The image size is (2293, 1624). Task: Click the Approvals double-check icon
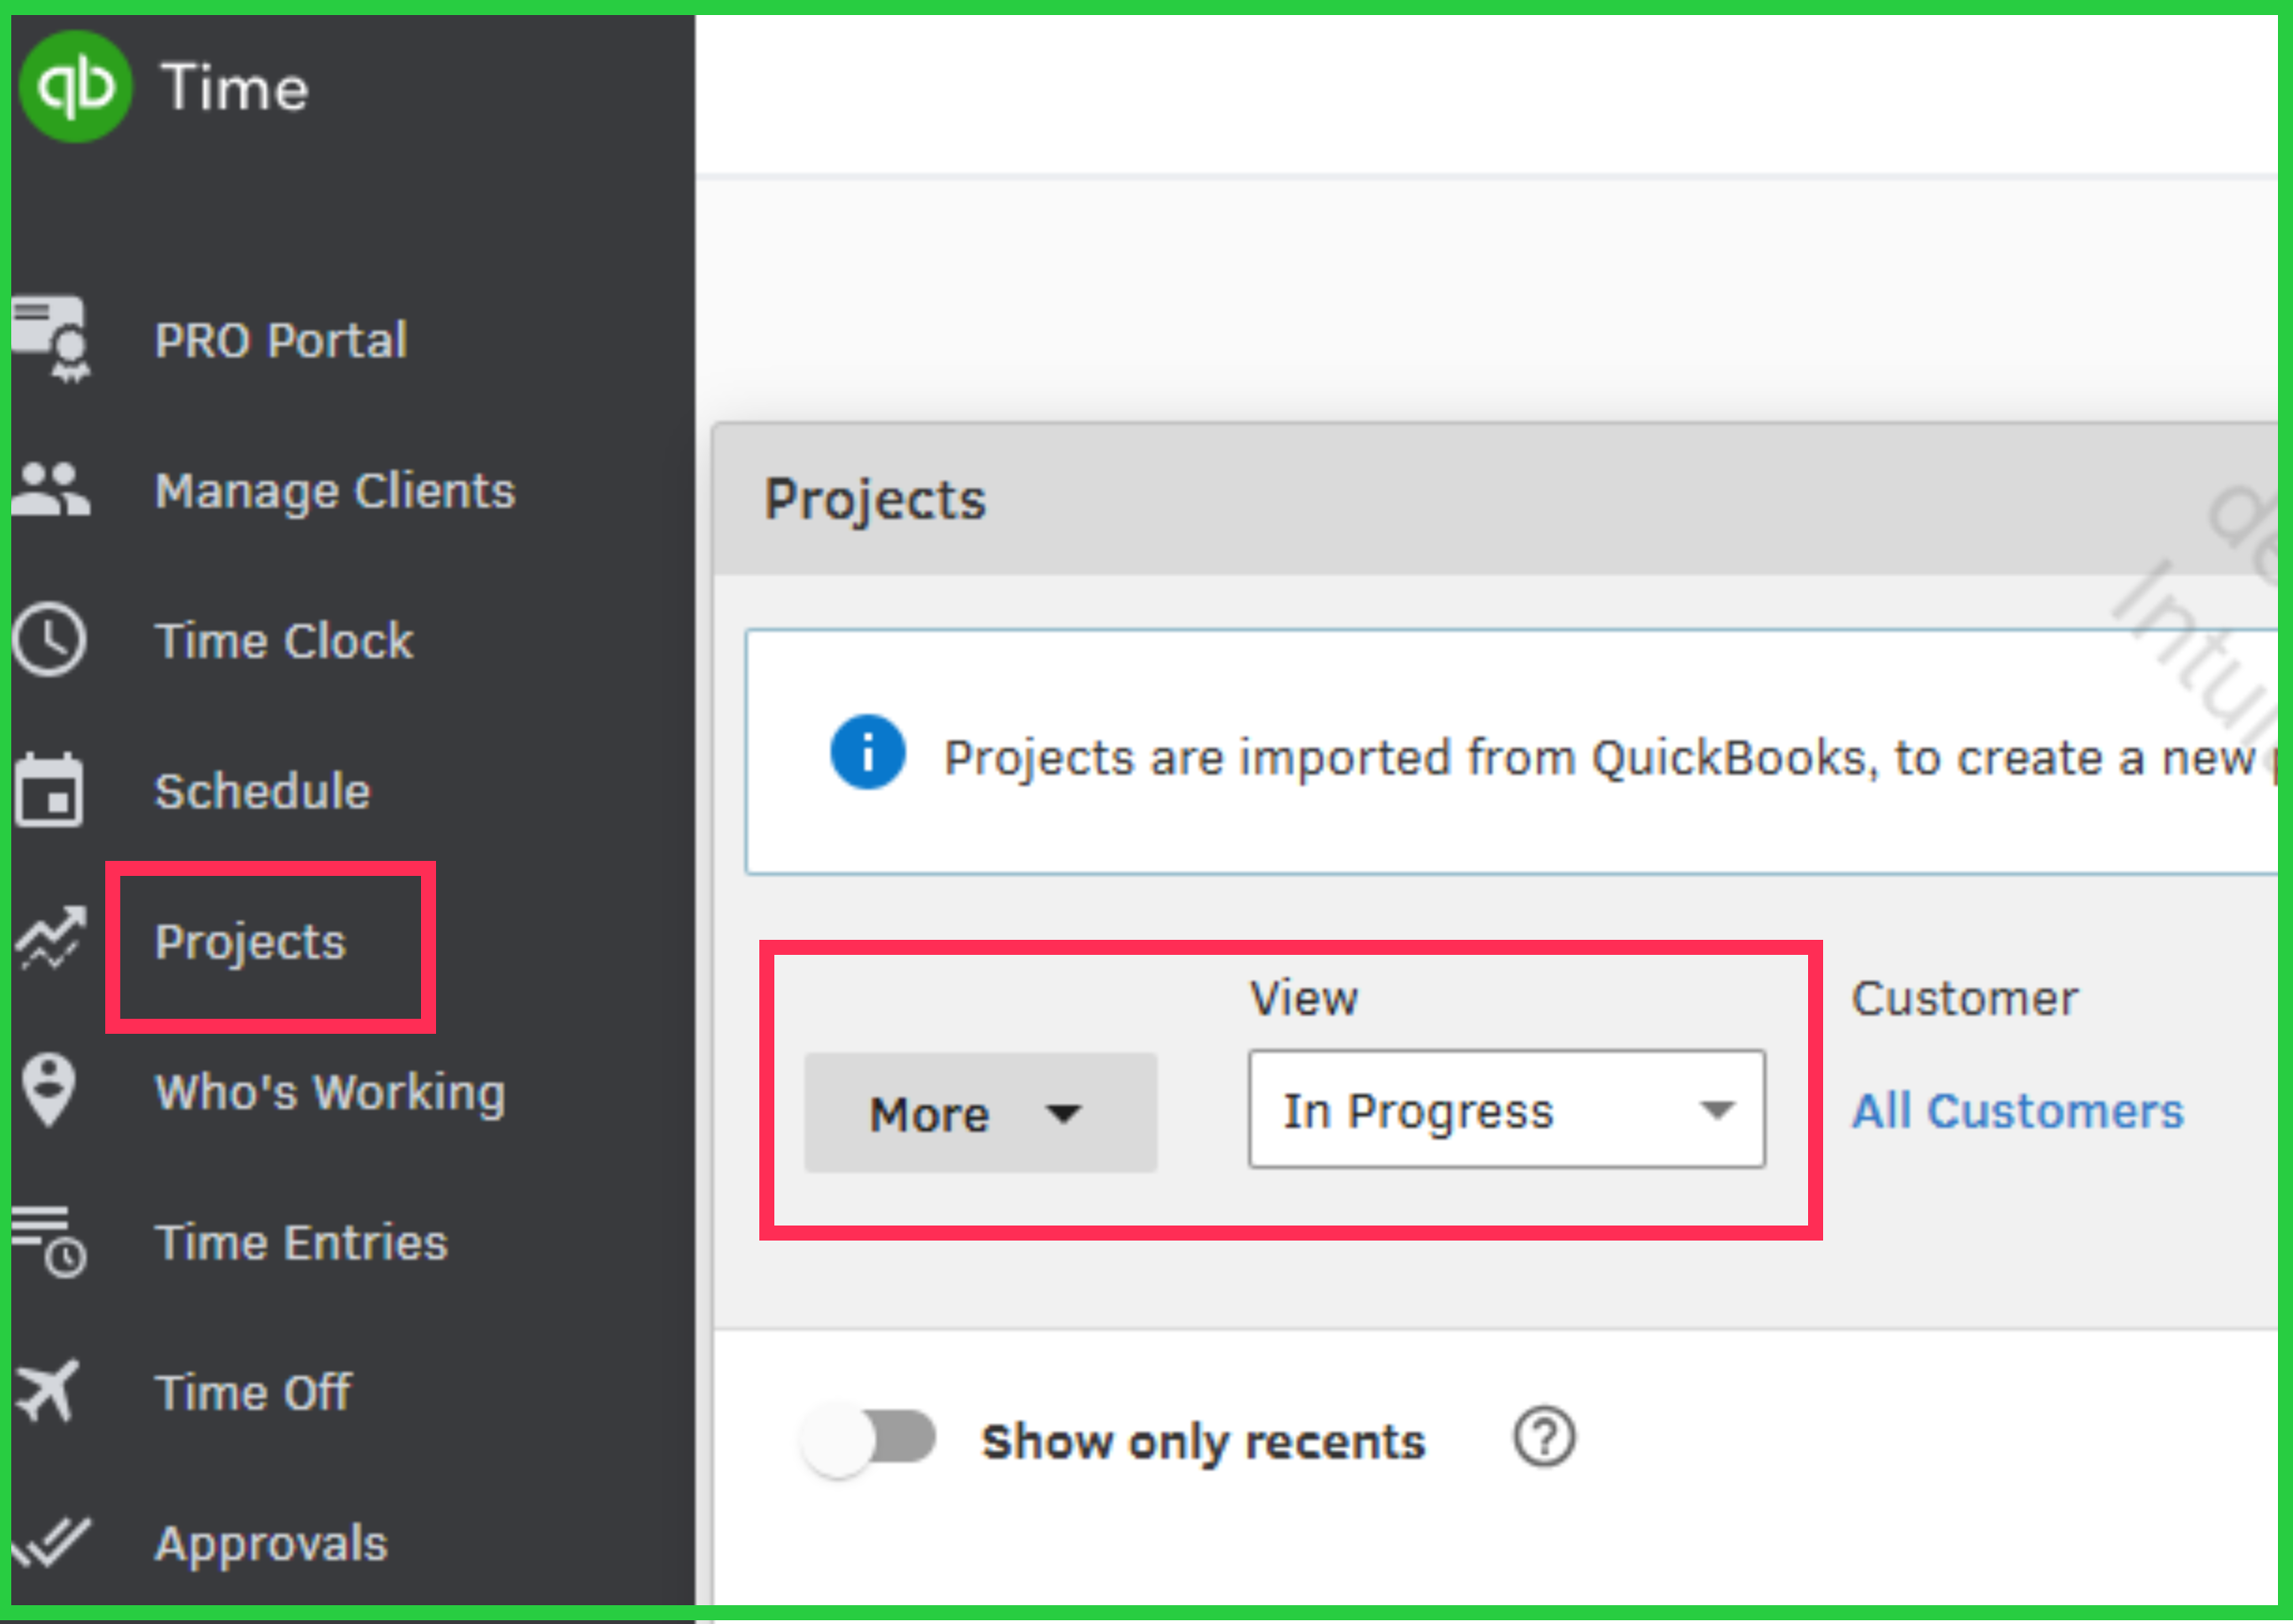click(52, 1542)
